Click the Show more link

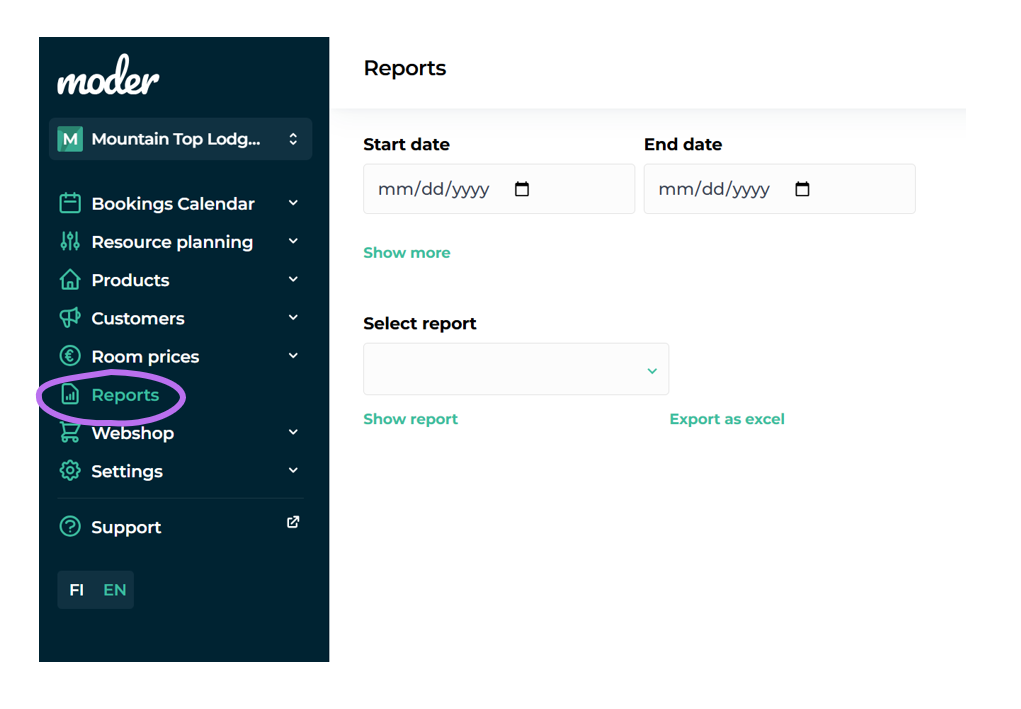coord(407,253)
